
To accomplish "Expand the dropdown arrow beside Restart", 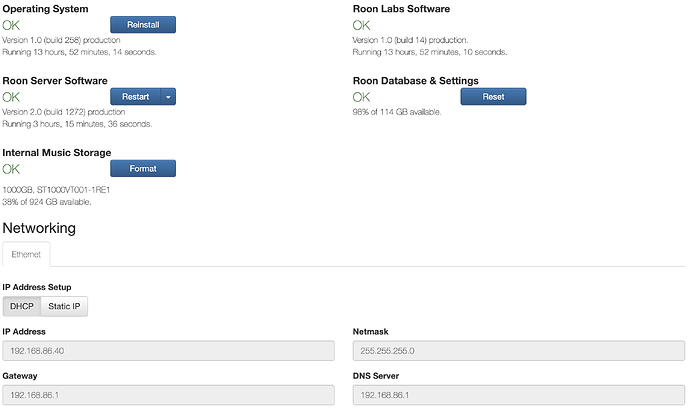I will tap(168, 96).
